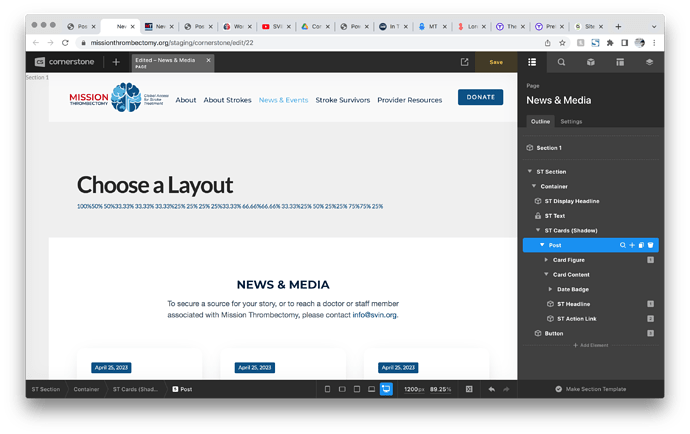Expand the Date Badge tree item
The image size is (690, 434).
click(x=549, y=289)
